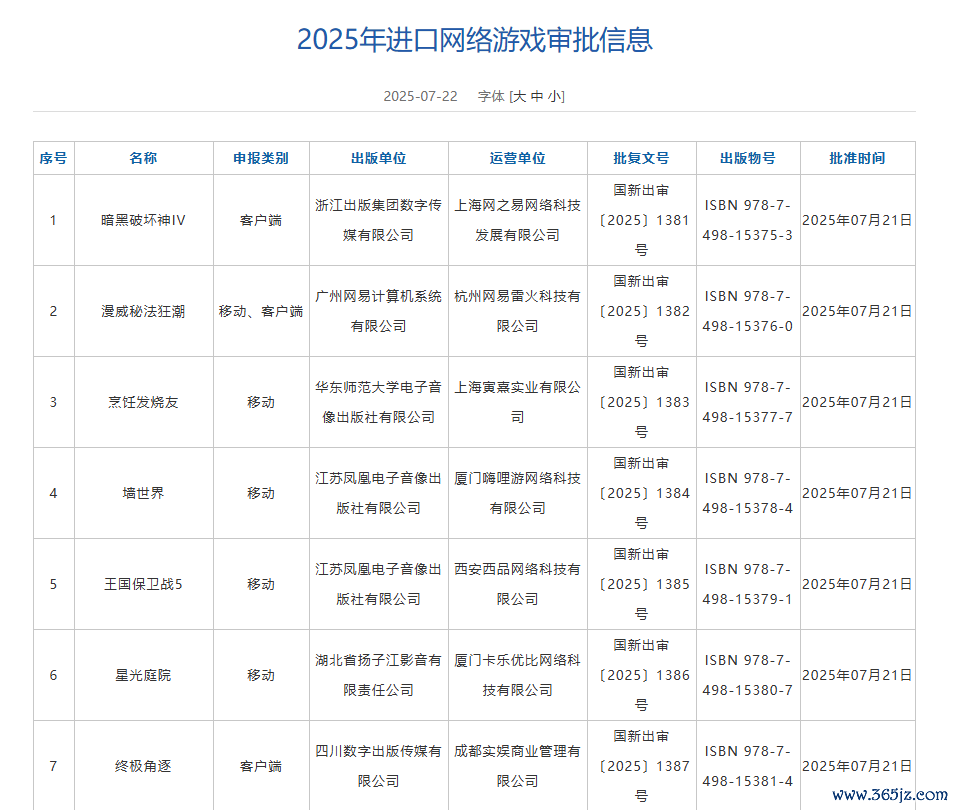
Task: Click the publication date 2025-07-22
Action: 420,96
